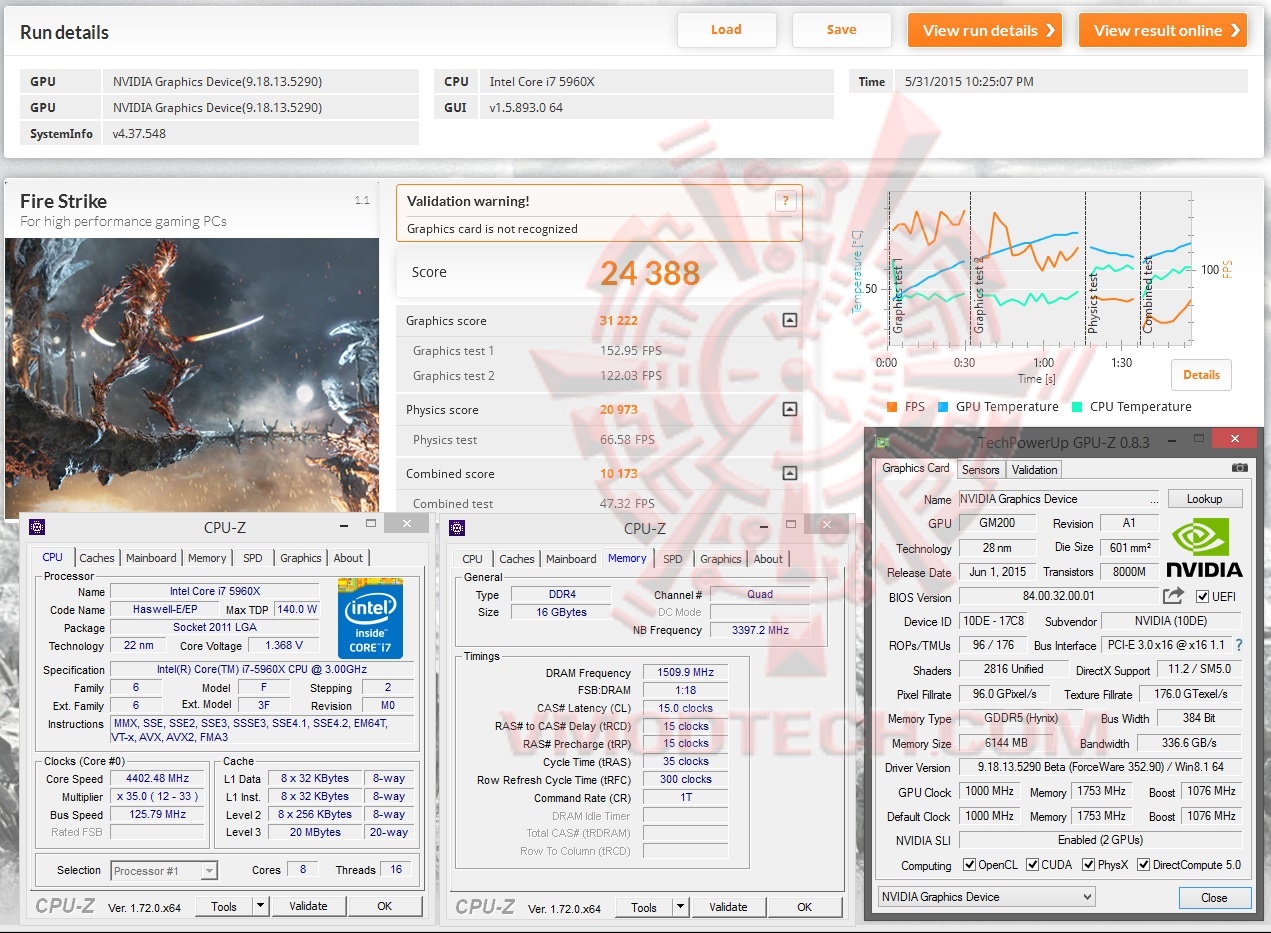The width and height of the screenshot is (1271, 933).
Task: Toggle the DirectCompute 5.0 checkbox
Action: [x=1142, y=865]
